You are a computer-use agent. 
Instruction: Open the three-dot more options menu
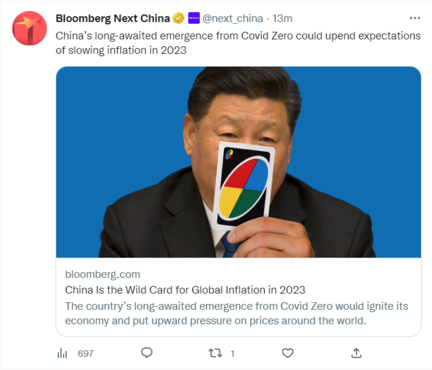point(415,18)
